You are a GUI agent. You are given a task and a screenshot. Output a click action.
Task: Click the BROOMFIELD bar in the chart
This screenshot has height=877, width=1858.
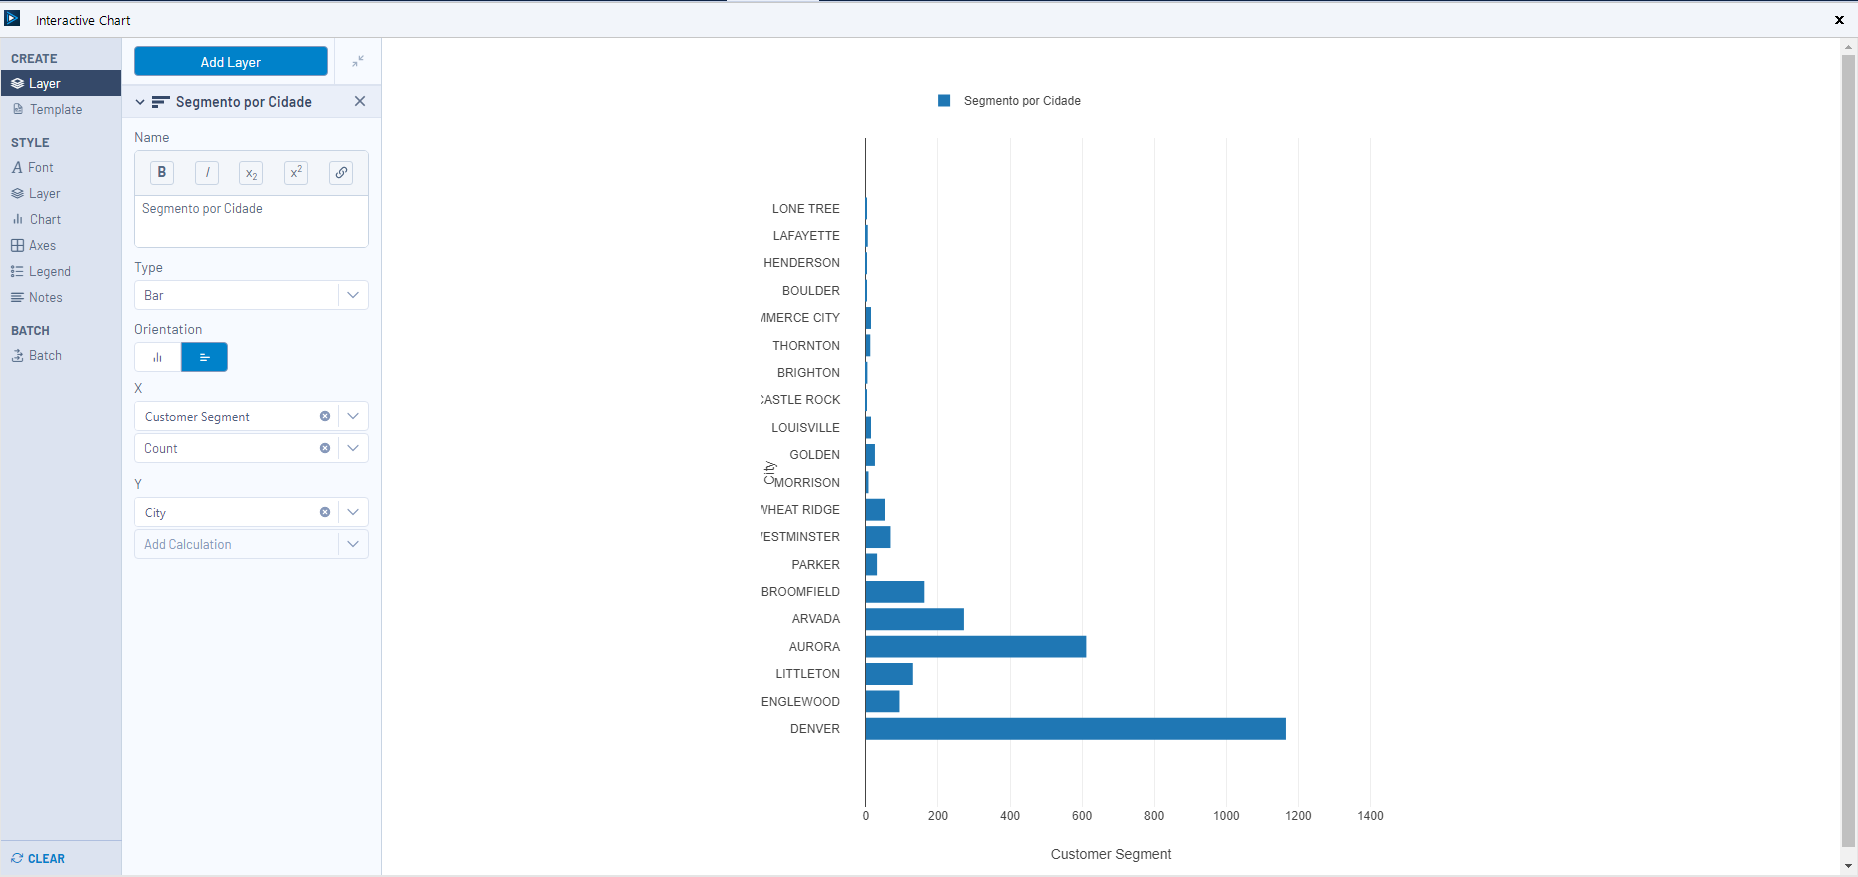click(895, 592)
